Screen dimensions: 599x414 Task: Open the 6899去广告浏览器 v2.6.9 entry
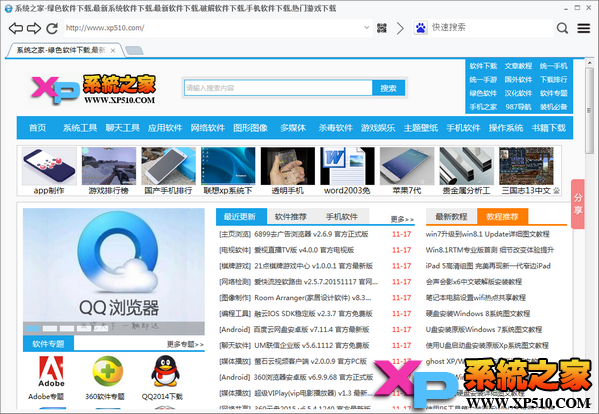311,234
